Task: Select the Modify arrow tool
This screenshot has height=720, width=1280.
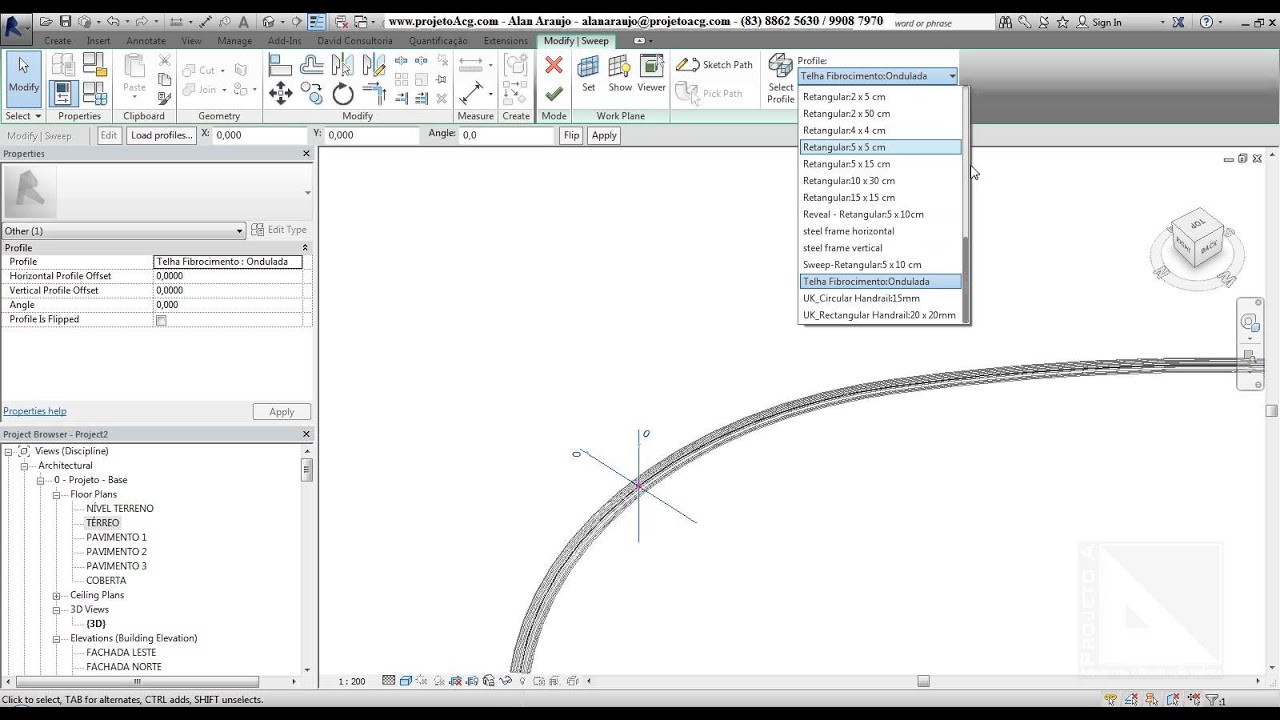Action: (23, 75)
